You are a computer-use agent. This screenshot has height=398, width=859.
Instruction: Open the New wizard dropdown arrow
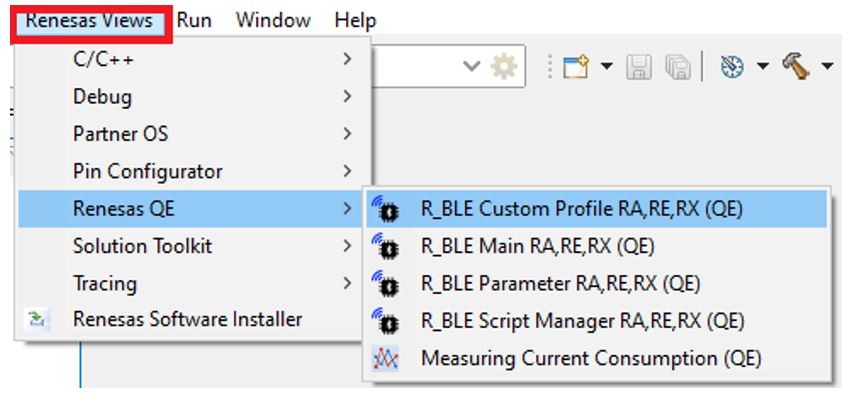pyautogui.click(x=606, y=67)
